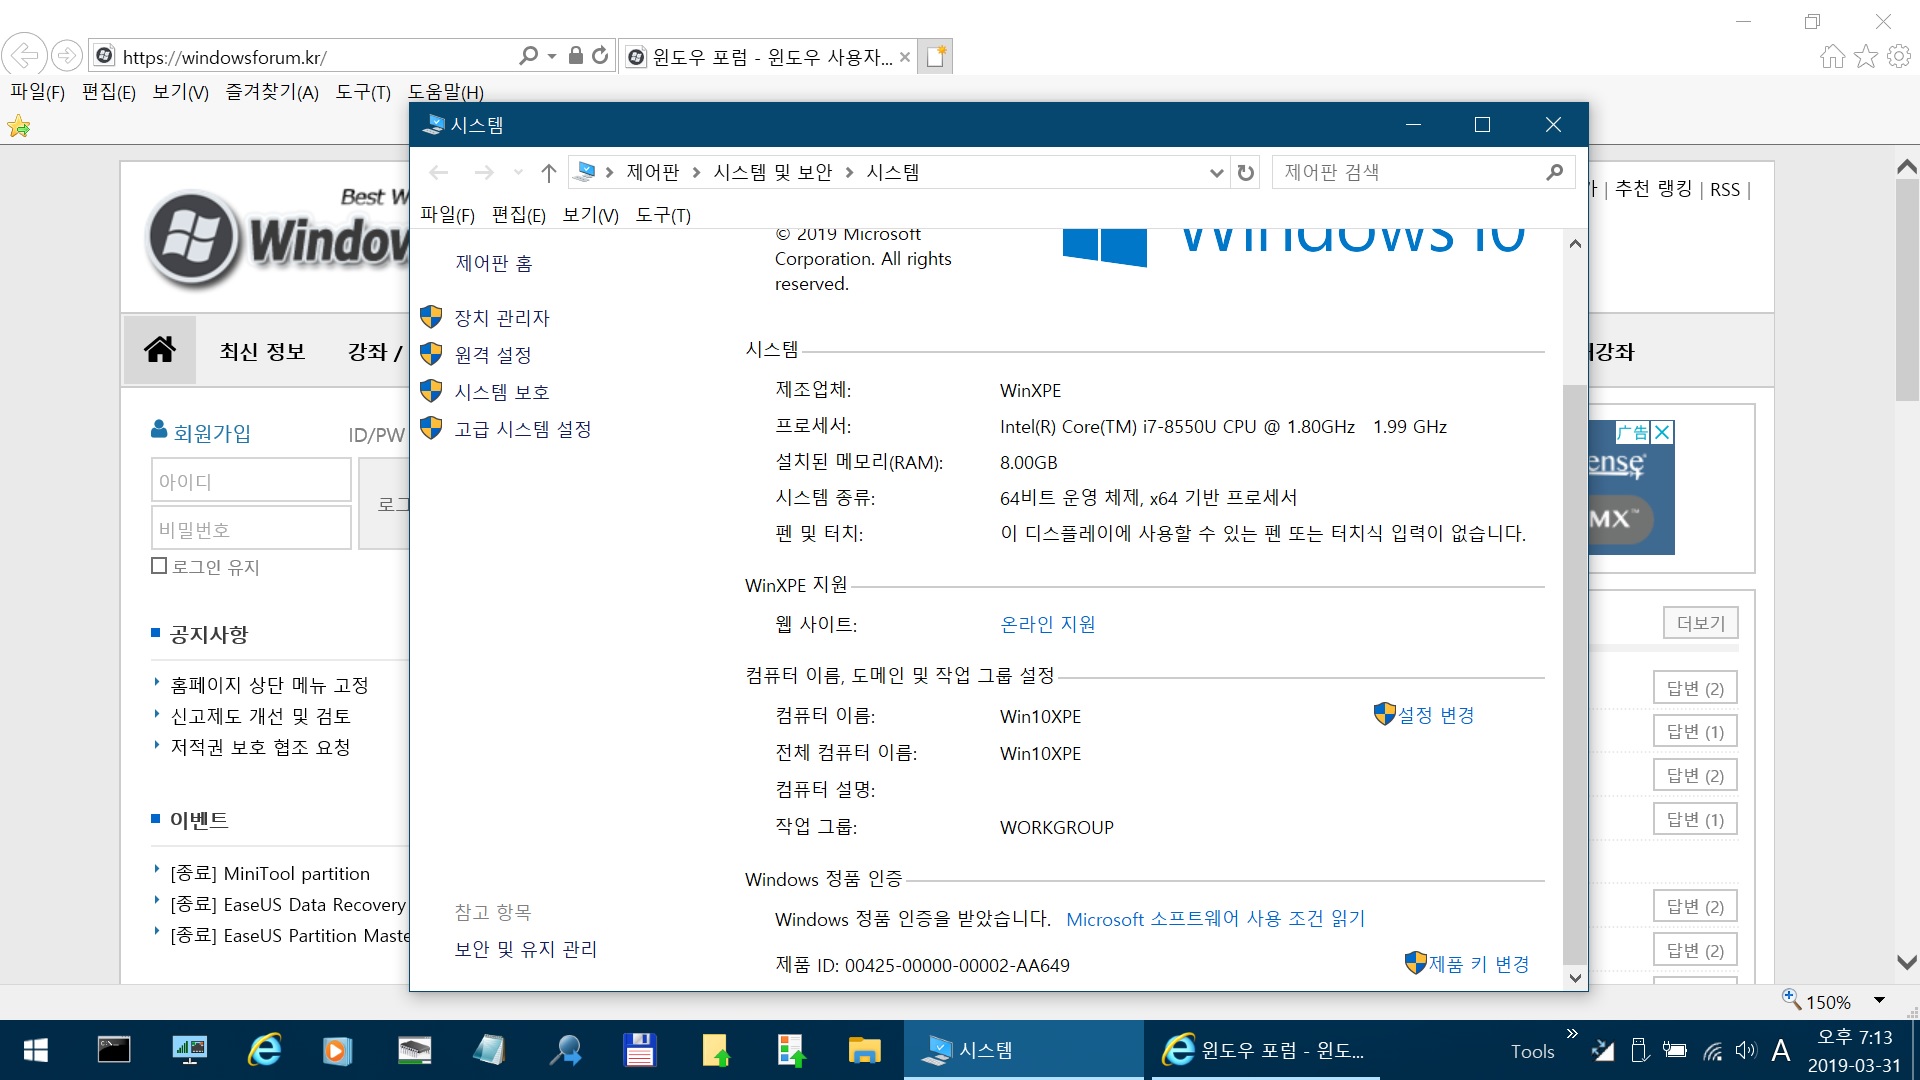Open a new IE tab
Screen dimensions: 1920x1080
(935, 57)
